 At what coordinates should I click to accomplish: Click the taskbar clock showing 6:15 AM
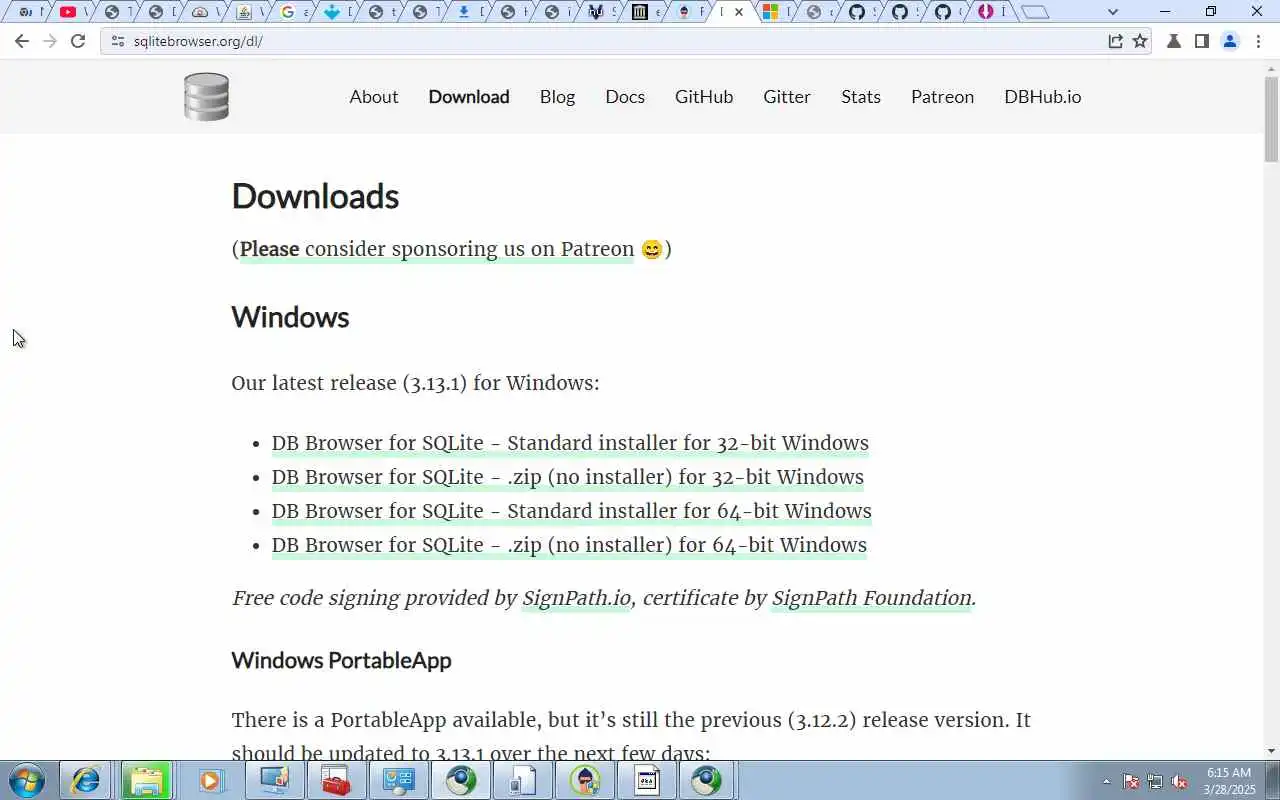click(1229, 781)
